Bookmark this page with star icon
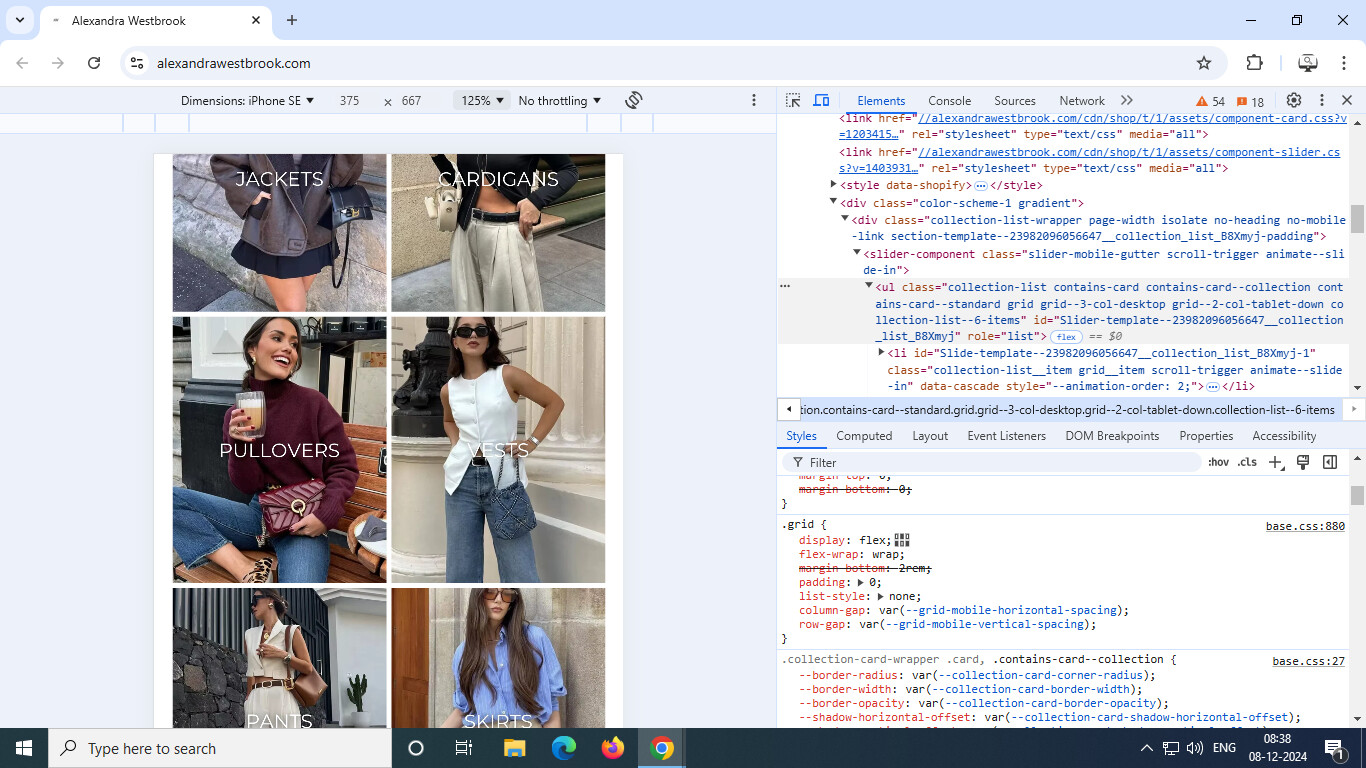 [x=1204, y=63]
